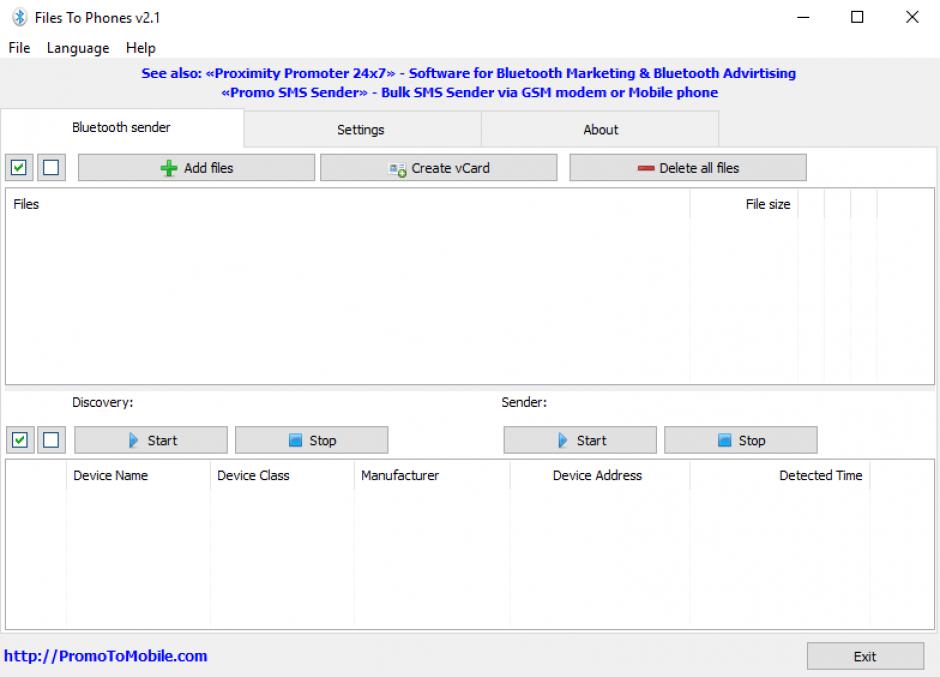The height and width of the screenshot is (677, 940).
Task: Uncheck all files using the empty-box button
Action: pos(51,167)
